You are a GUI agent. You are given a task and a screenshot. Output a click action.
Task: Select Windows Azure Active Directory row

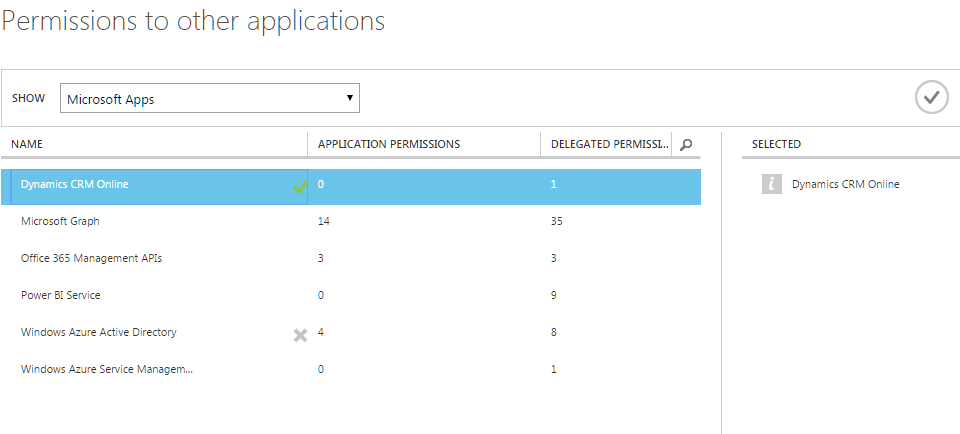pyautogui.click(x=351, y=332)
